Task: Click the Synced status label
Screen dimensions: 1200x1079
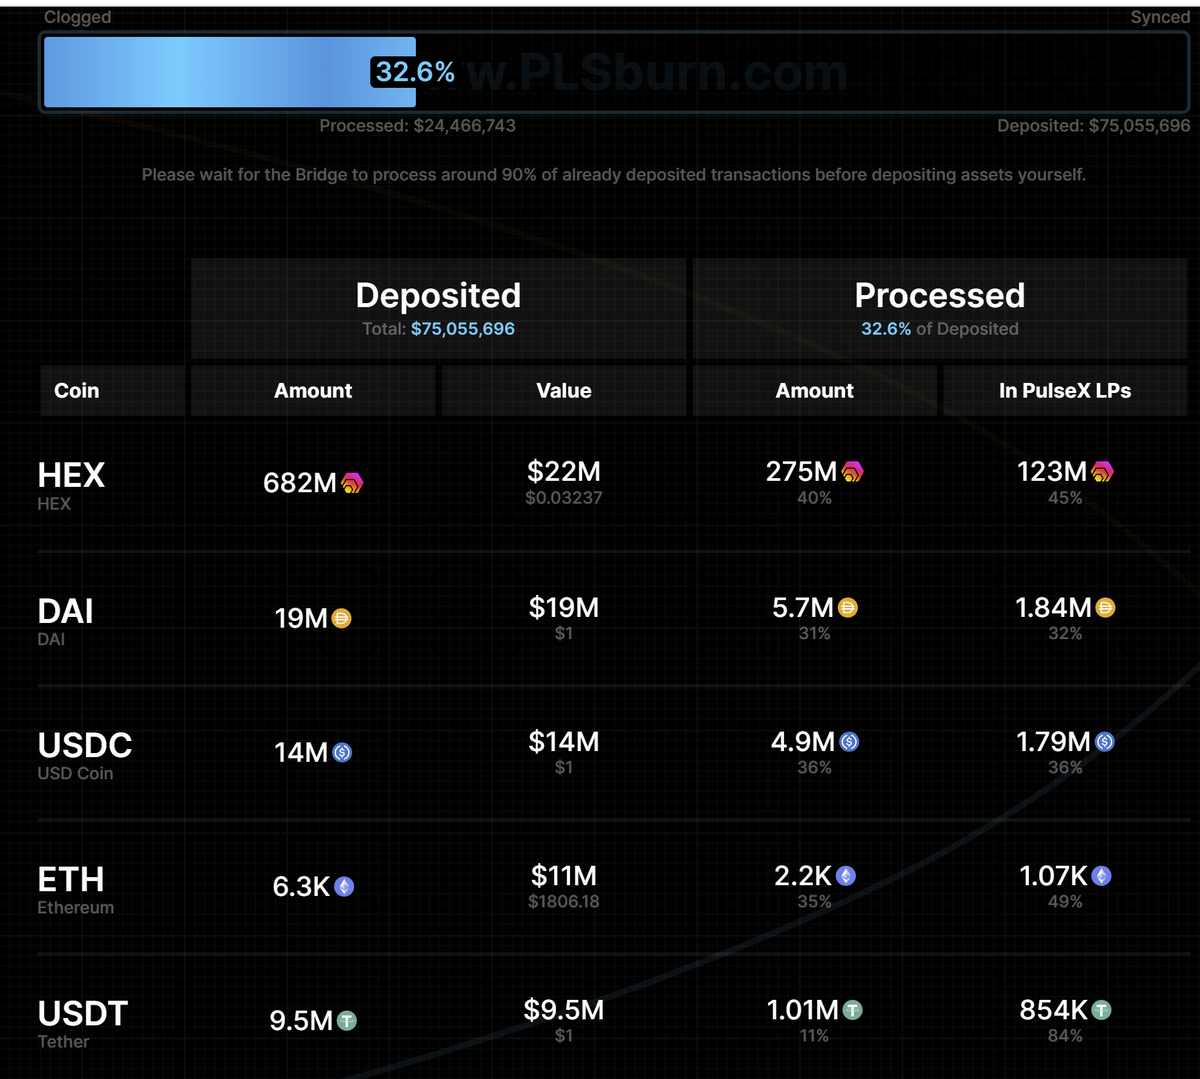Action: tap(1160, 17)
